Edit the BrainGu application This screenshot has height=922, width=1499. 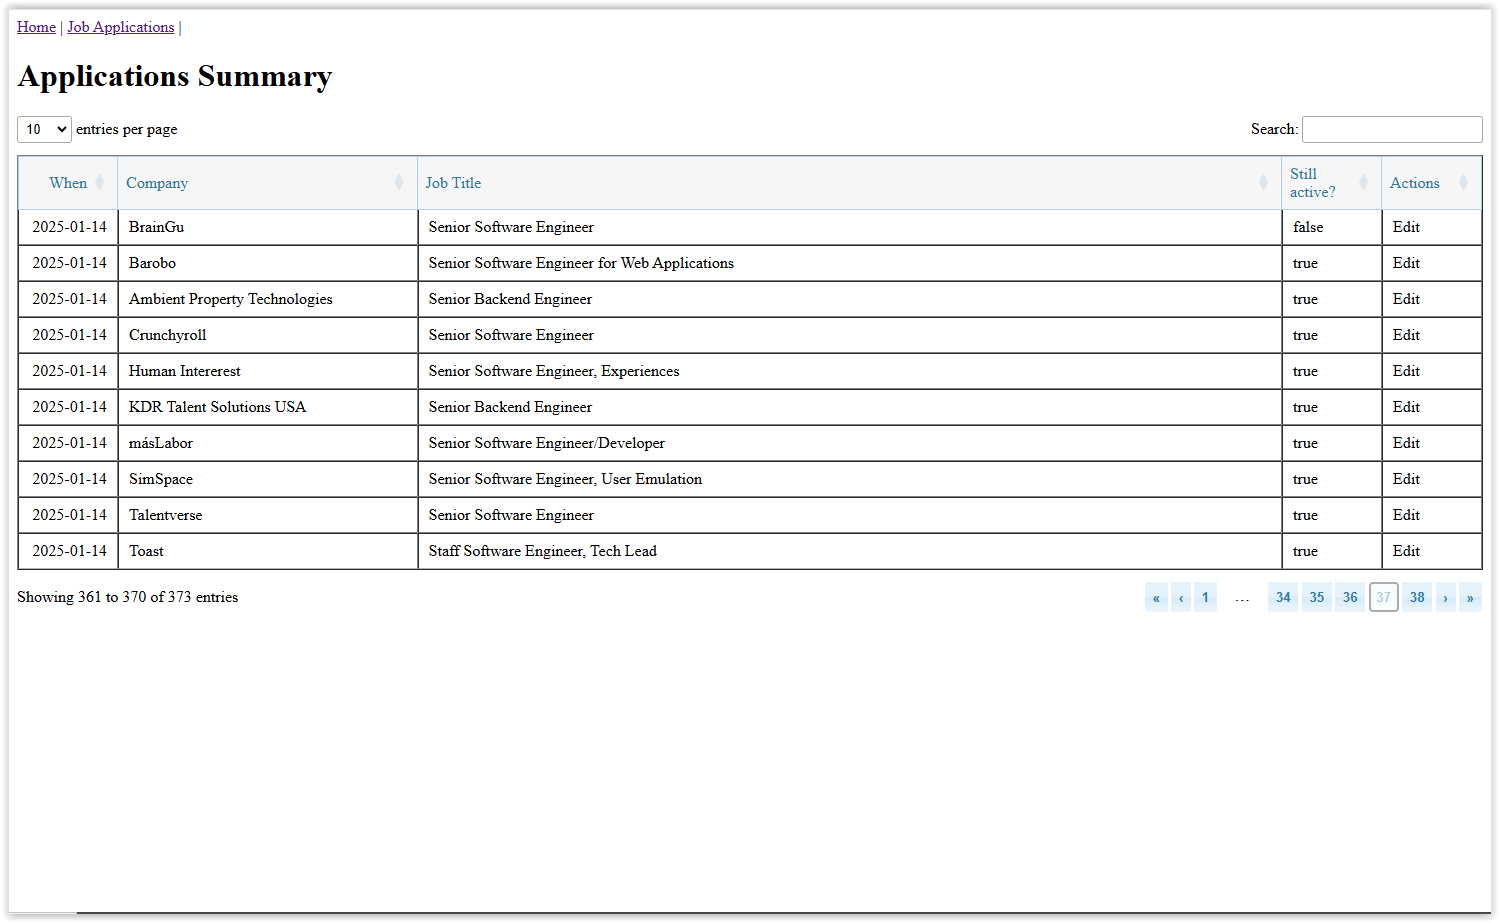[x=1406, y=227]
